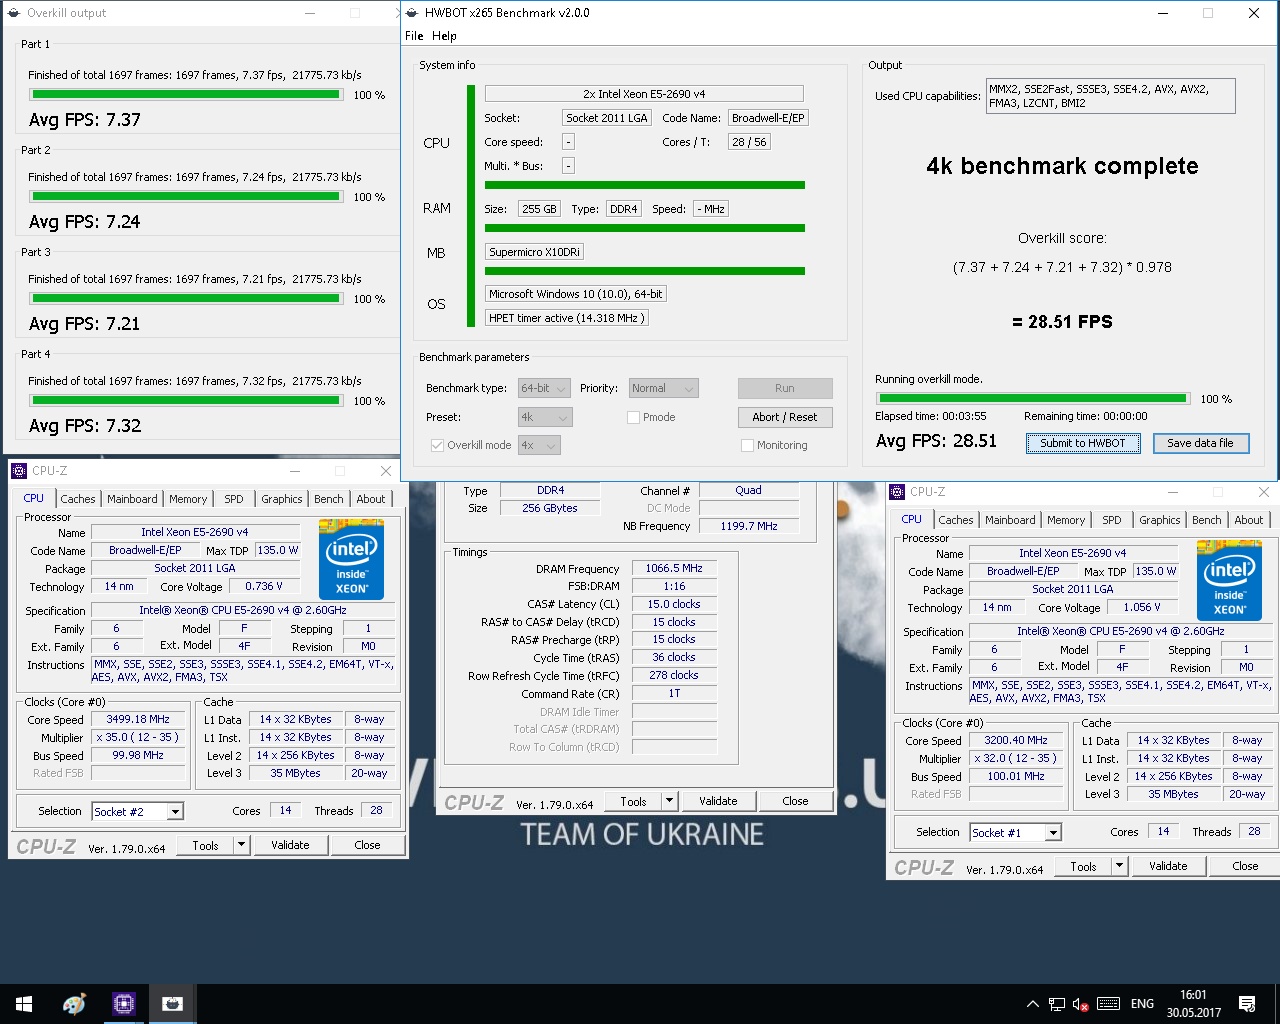
Task: Click Close button in middle CPU-Z window
Action: click(x=795, y=801)
